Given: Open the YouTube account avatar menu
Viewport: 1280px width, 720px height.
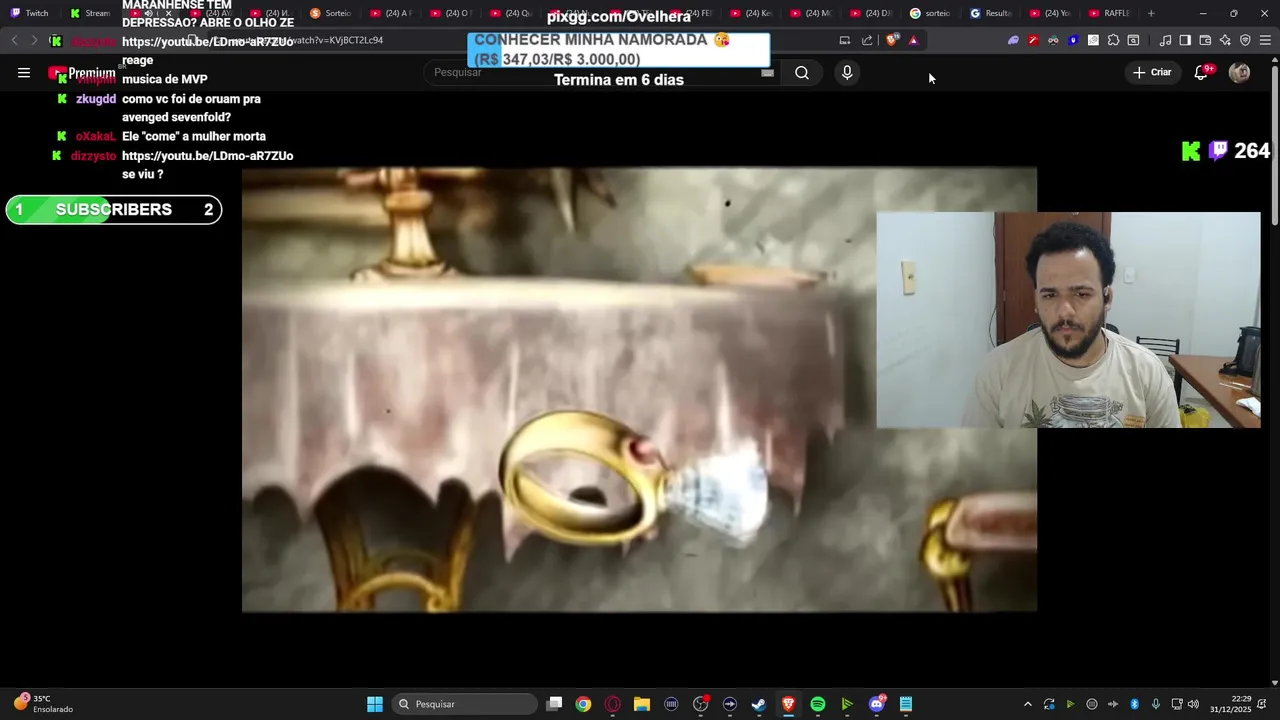Looking at the screenshot, I should point(1239,72).
